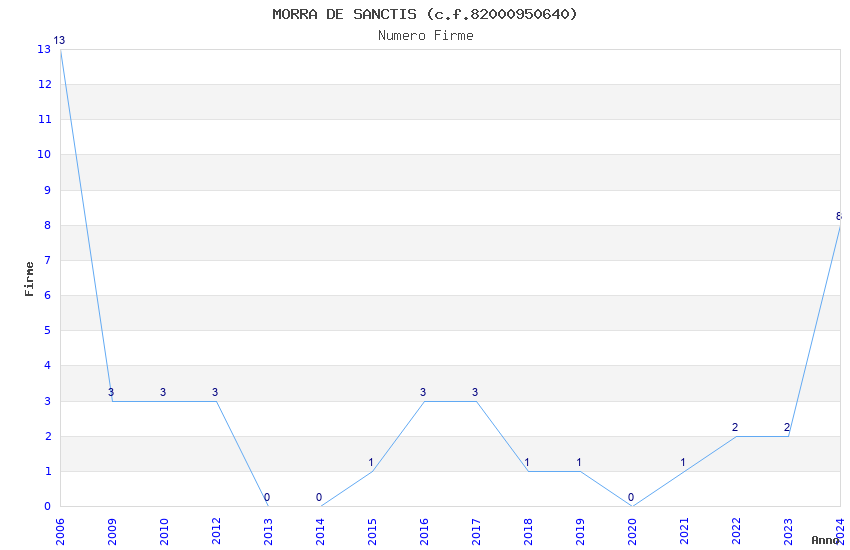
Task: Click the data value 1 above year 2019
Action: coord(579,463)
